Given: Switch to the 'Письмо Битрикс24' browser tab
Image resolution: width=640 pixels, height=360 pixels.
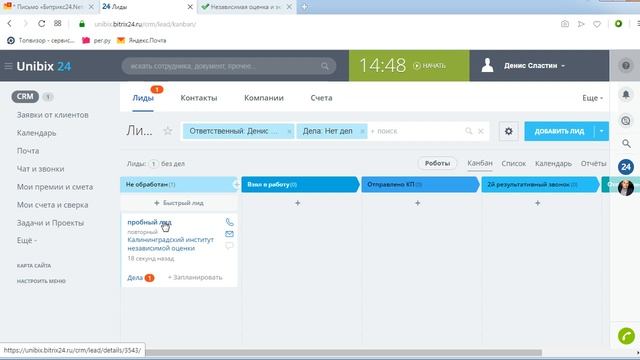Looking at the screenshot, I should point(49,7).
